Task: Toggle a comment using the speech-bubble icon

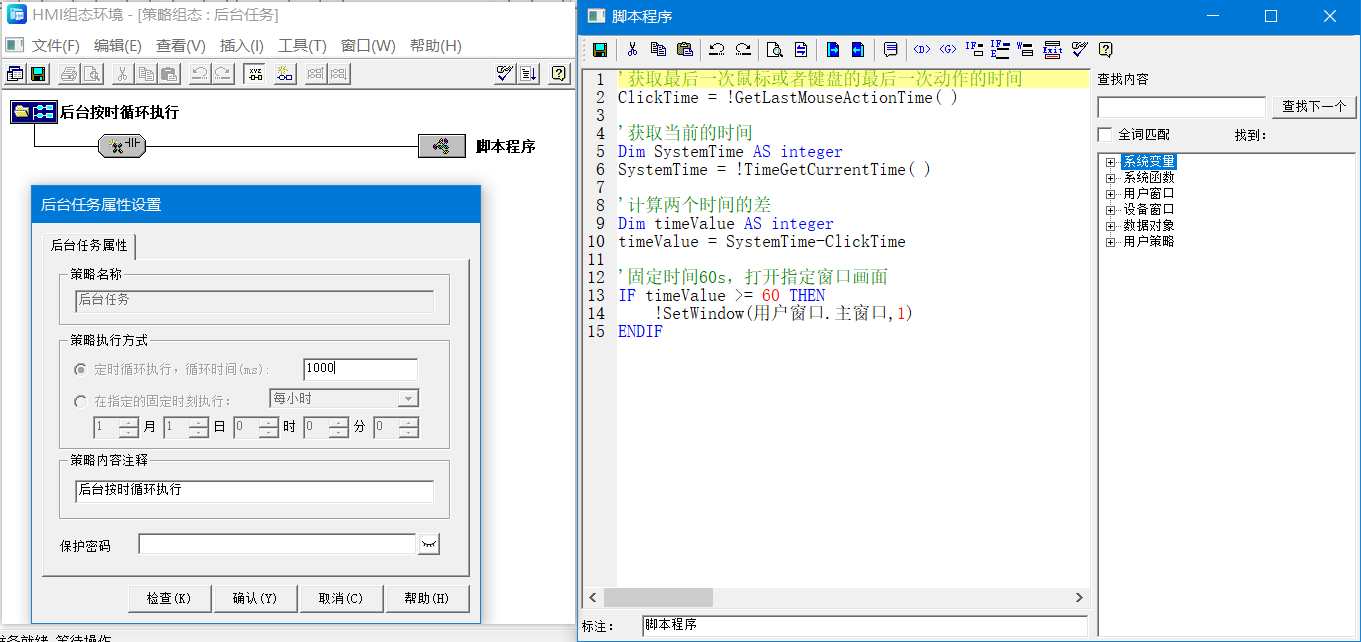Action: tap(891, 50)
